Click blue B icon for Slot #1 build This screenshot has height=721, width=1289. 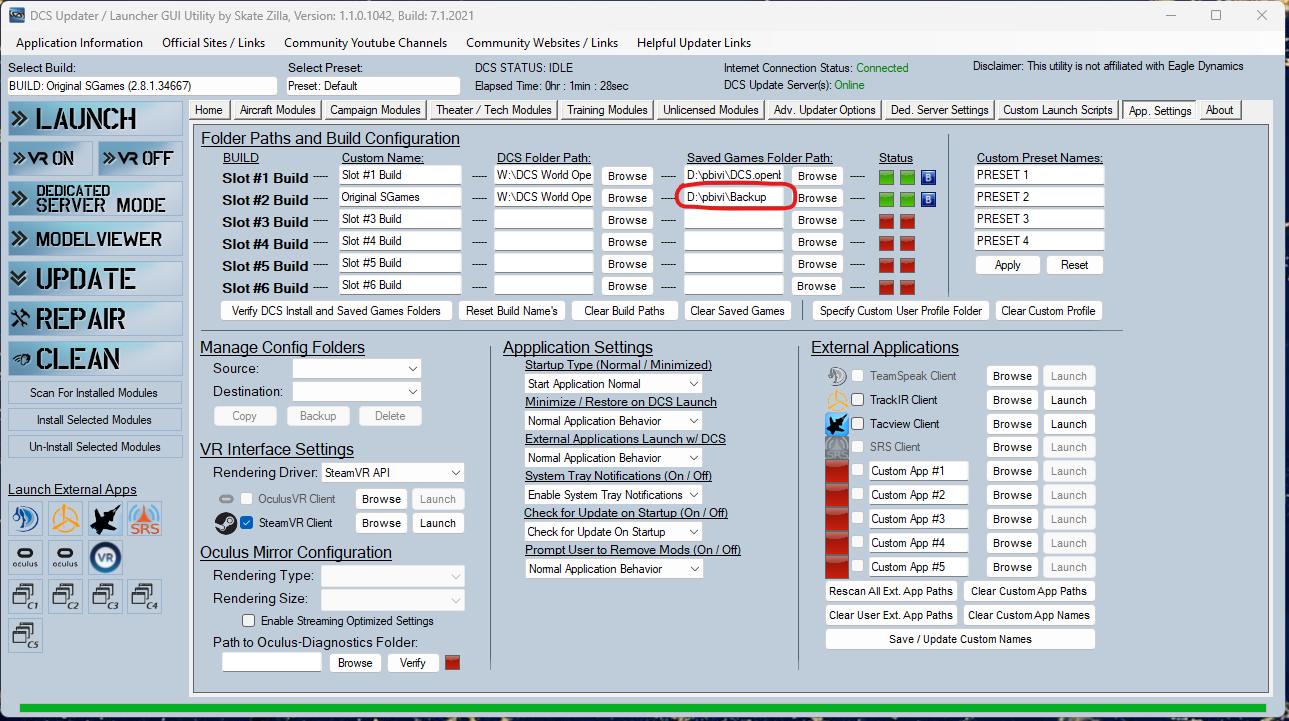[928, 177]
